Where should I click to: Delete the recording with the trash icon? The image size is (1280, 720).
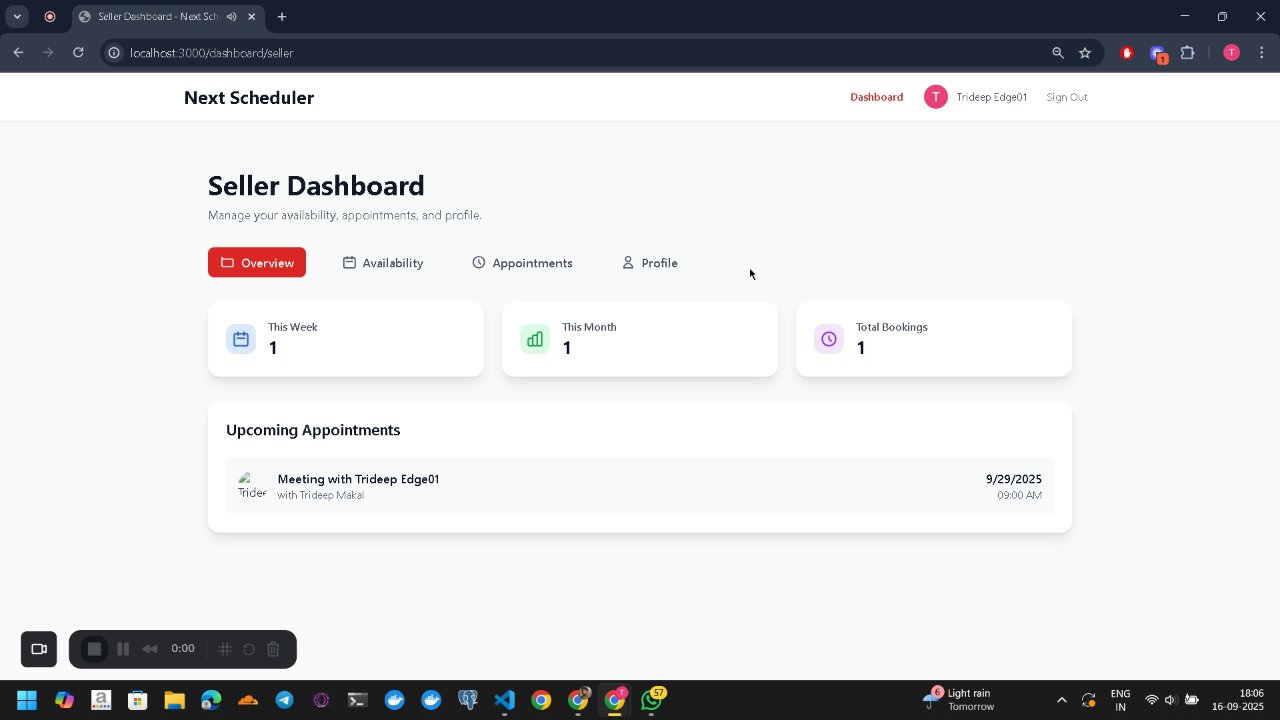point(273,649)
